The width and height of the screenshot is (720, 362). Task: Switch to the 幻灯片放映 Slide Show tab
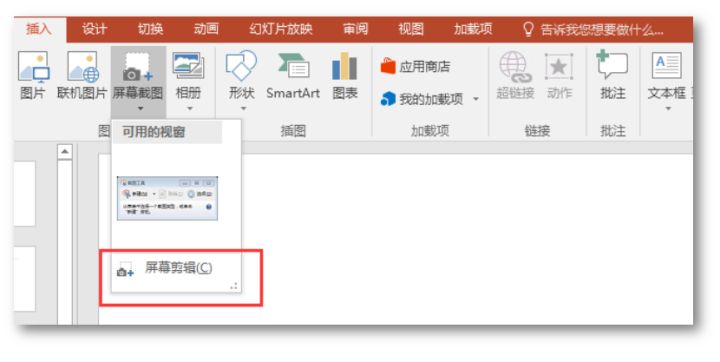(x=281, y=30)
